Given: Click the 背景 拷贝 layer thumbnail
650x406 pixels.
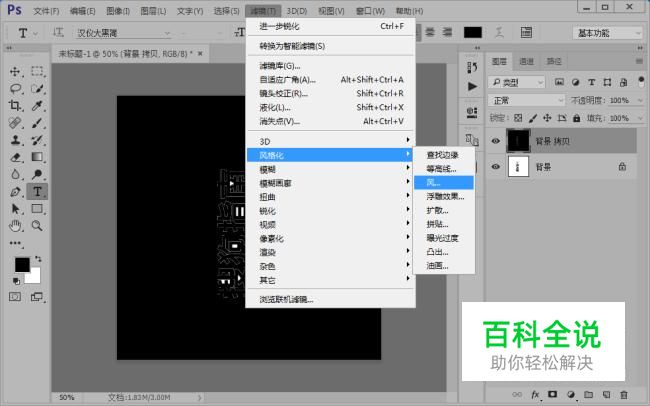Looking at the screenshot, I should pos(518,141).
